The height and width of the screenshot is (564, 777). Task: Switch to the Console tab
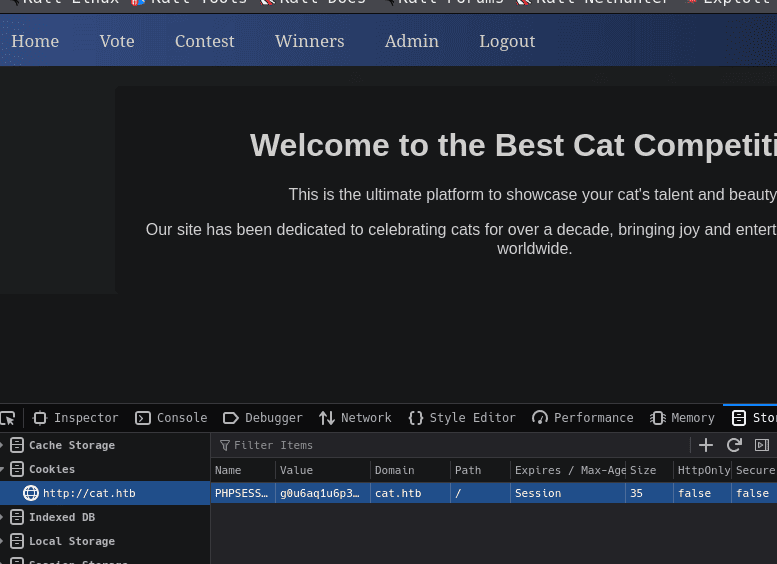[x=171, y=418]
